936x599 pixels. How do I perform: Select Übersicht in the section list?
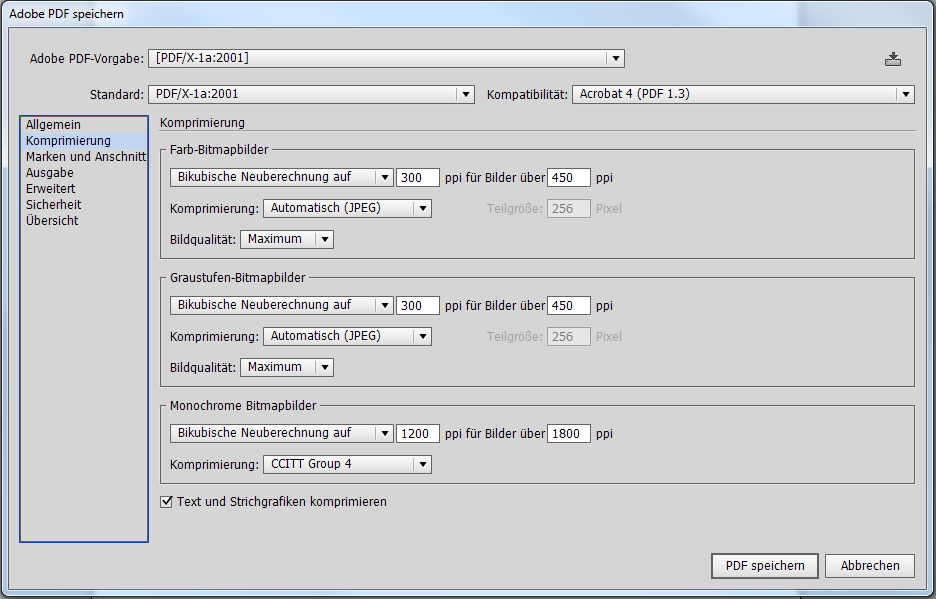(84, 220)
